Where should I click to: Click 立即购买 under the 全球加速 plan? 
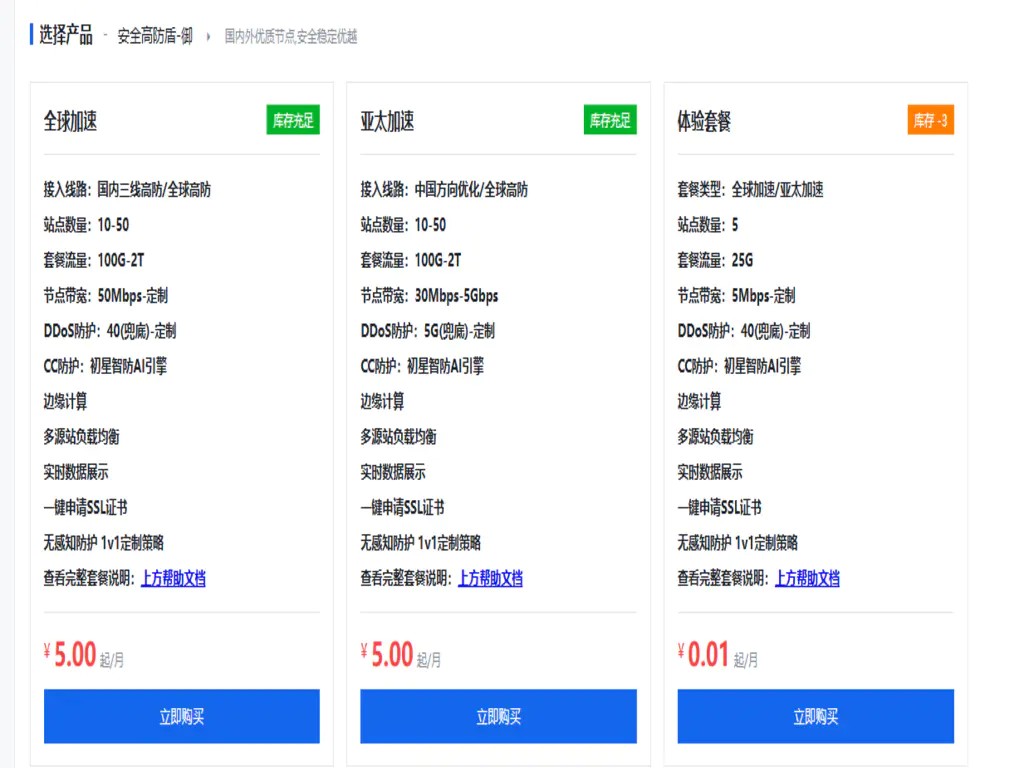180,716
